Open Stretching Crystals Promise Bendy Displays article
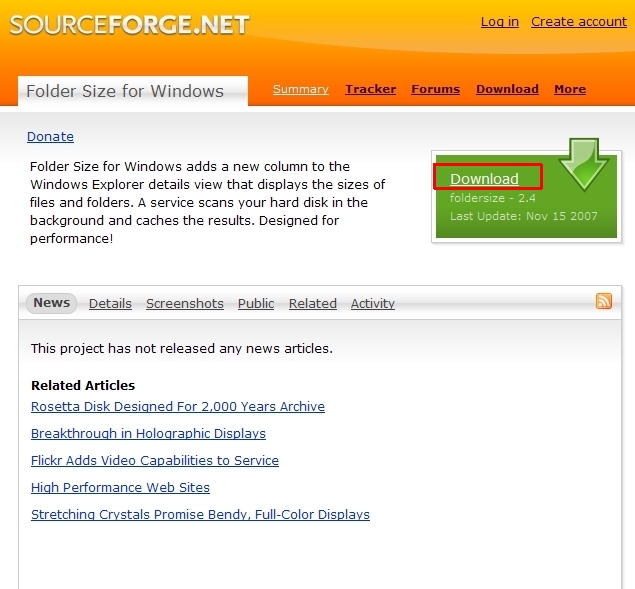This screenshot has width=635, height=589. [200, 514]
